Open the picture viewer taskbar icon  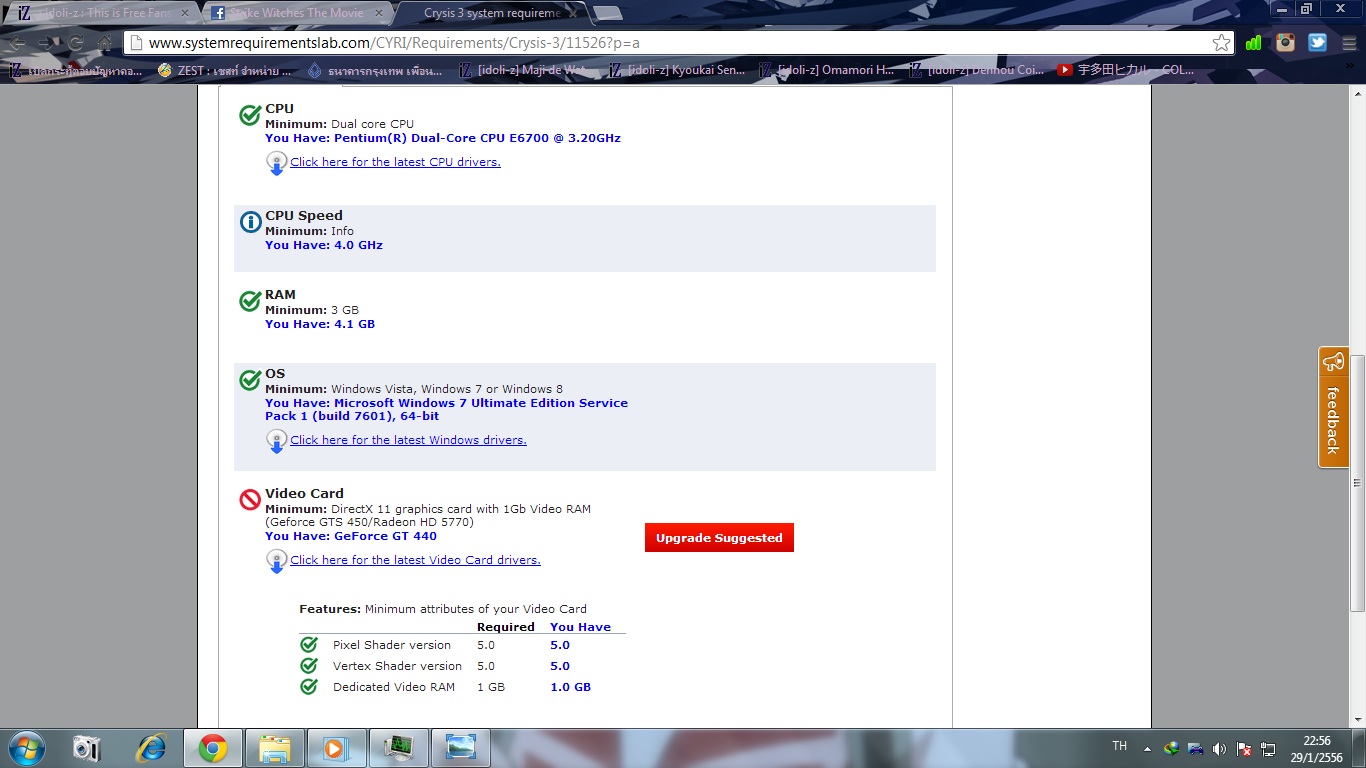coord(460,748)
